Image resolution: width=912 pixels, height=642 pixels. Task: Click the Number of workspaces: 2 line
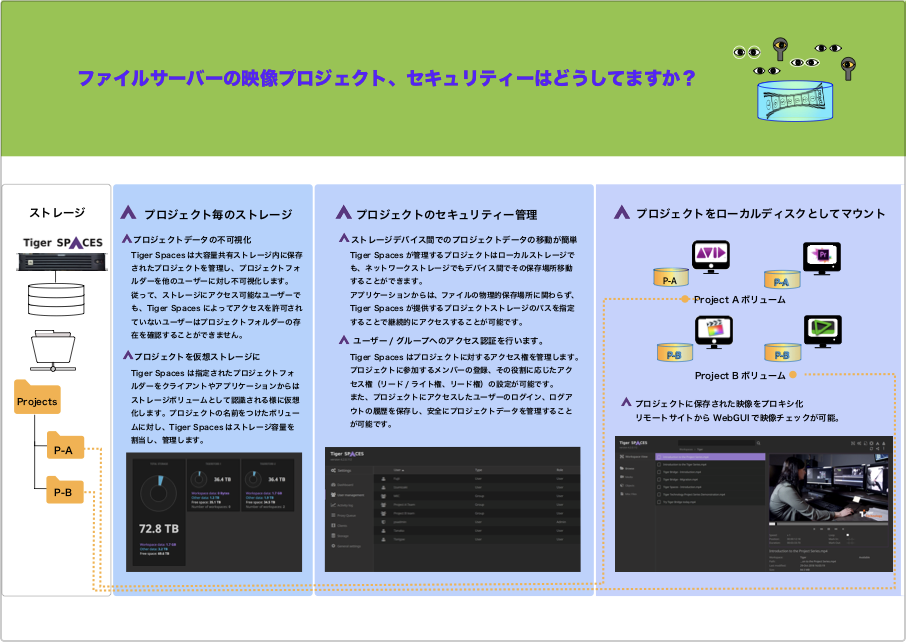pyautogui.click(x=265, y=507)
